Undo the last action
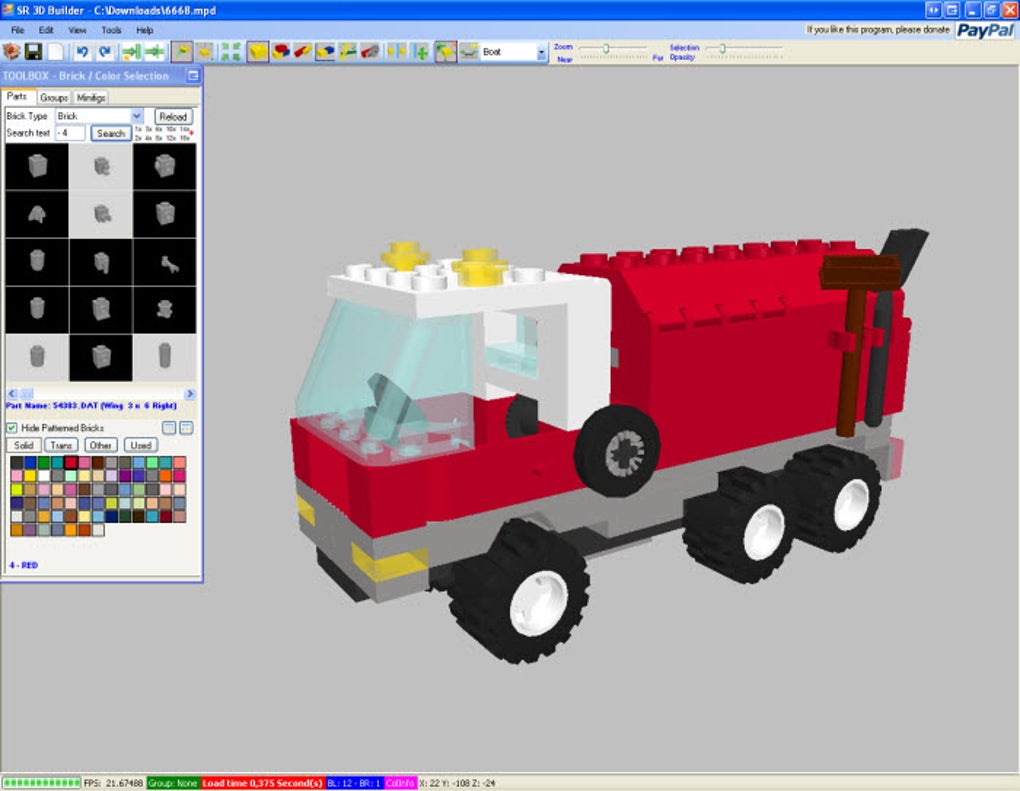Screen dimensions: 1020x791 tap(82, 52)
